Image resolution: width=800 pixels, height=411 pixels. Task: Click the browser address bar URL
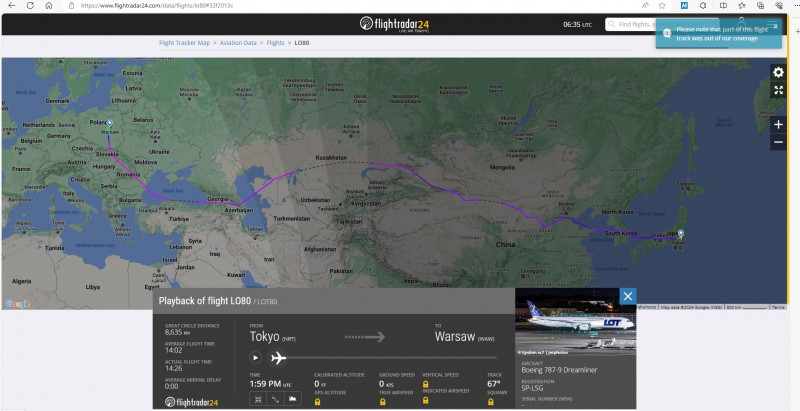tap(157, 6)
